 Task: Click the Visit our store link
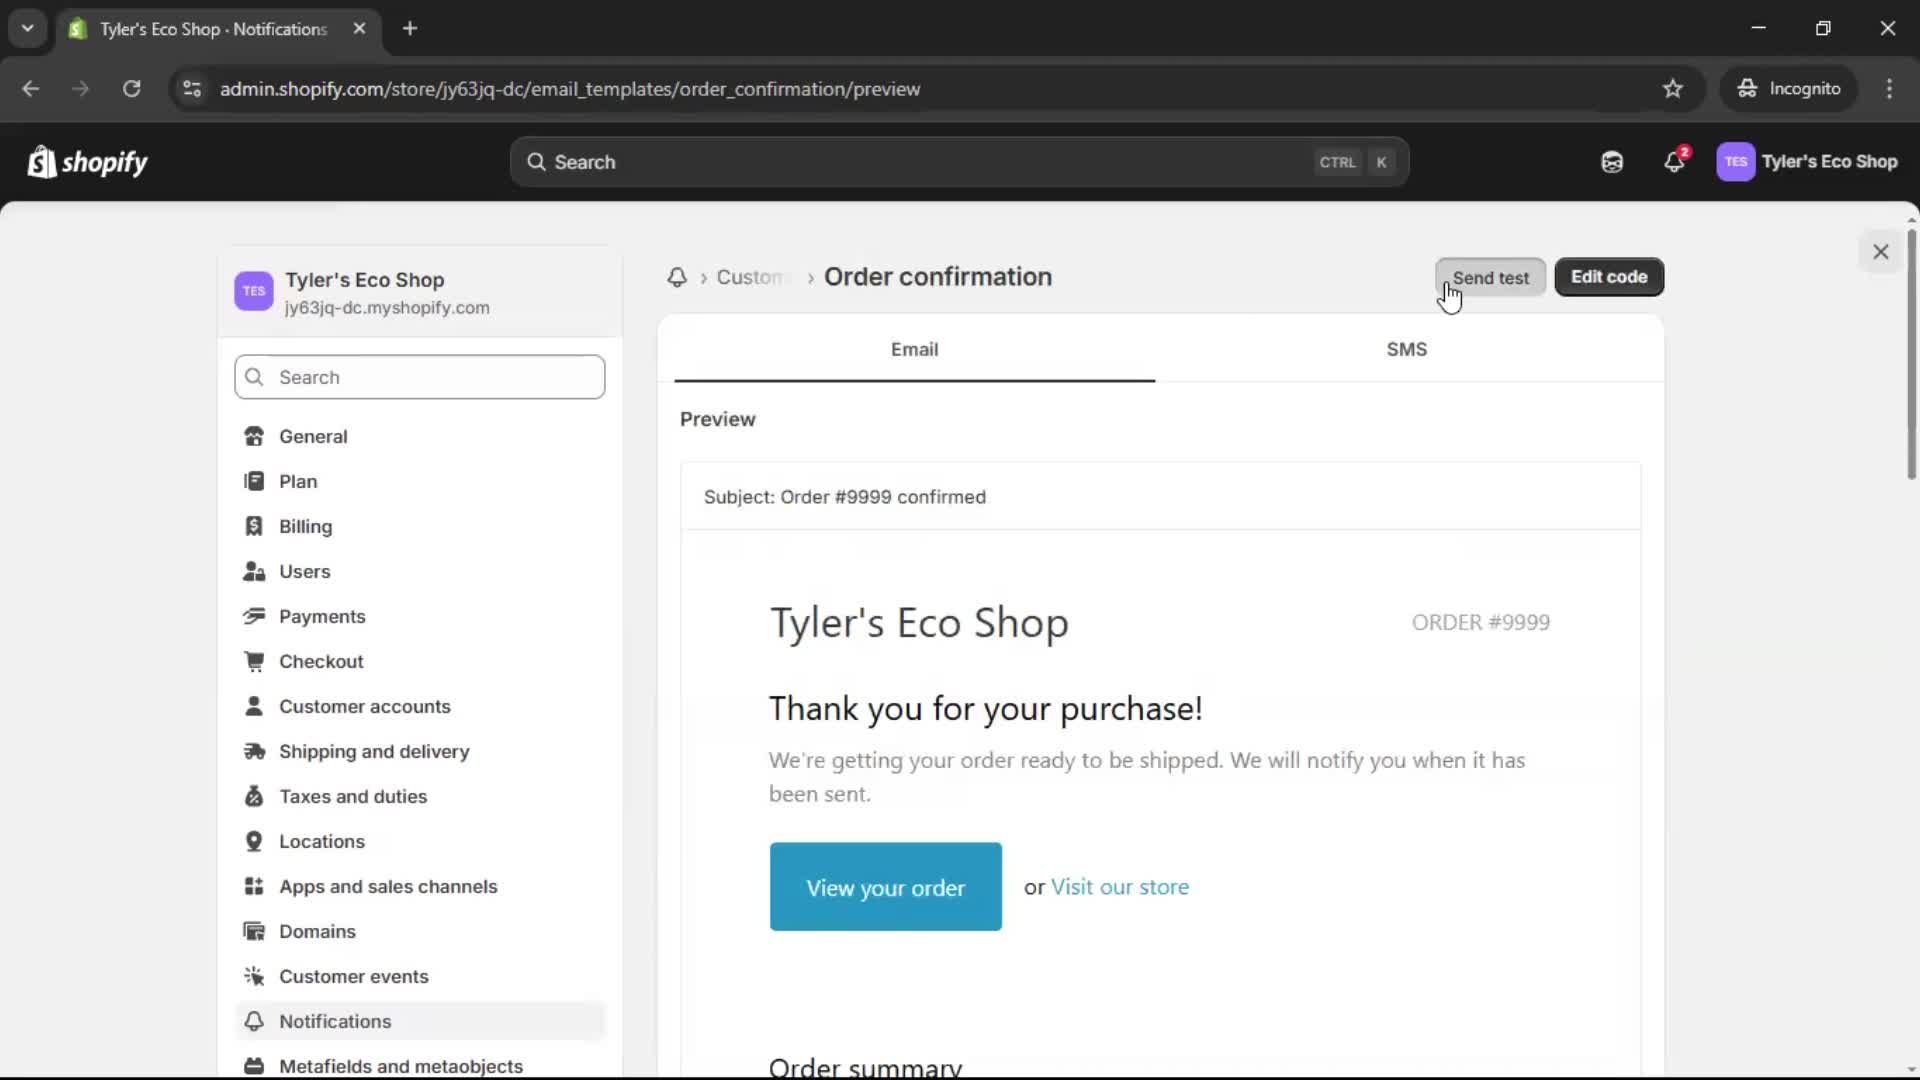click(x=1119, y=887)
